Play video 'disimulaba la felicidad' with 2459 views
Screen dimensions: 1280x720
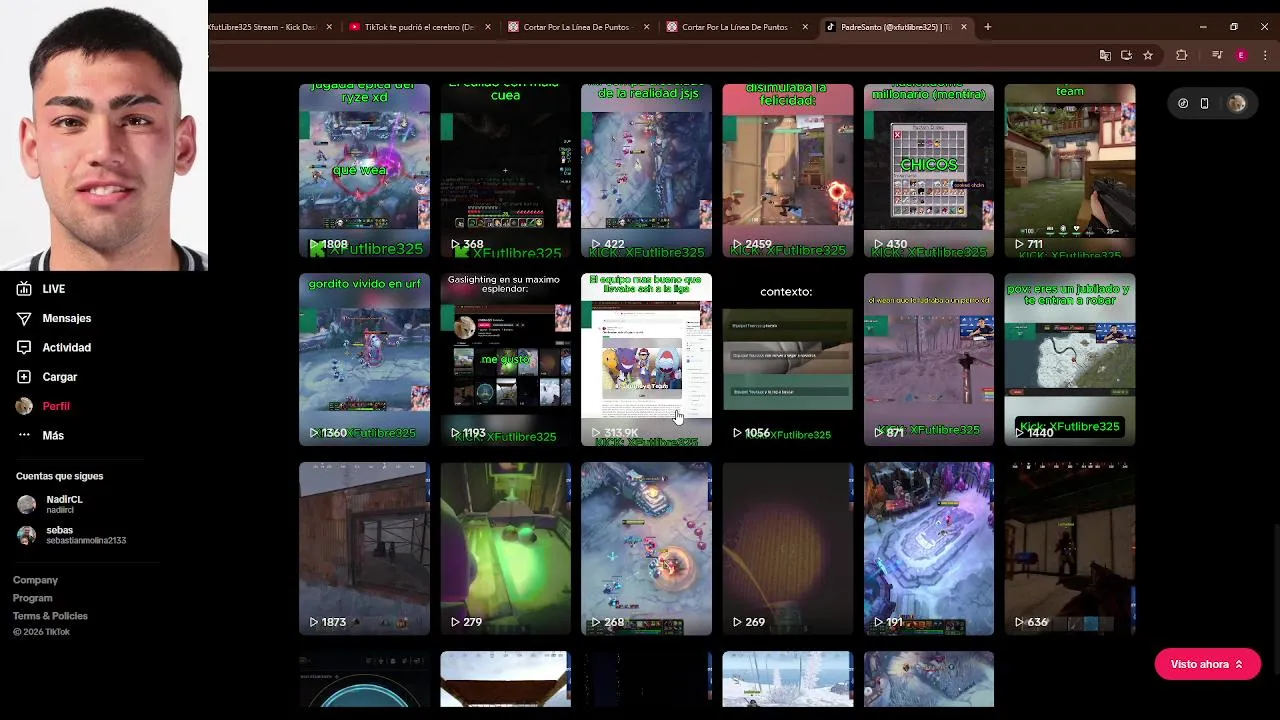(x=788, y=170)
